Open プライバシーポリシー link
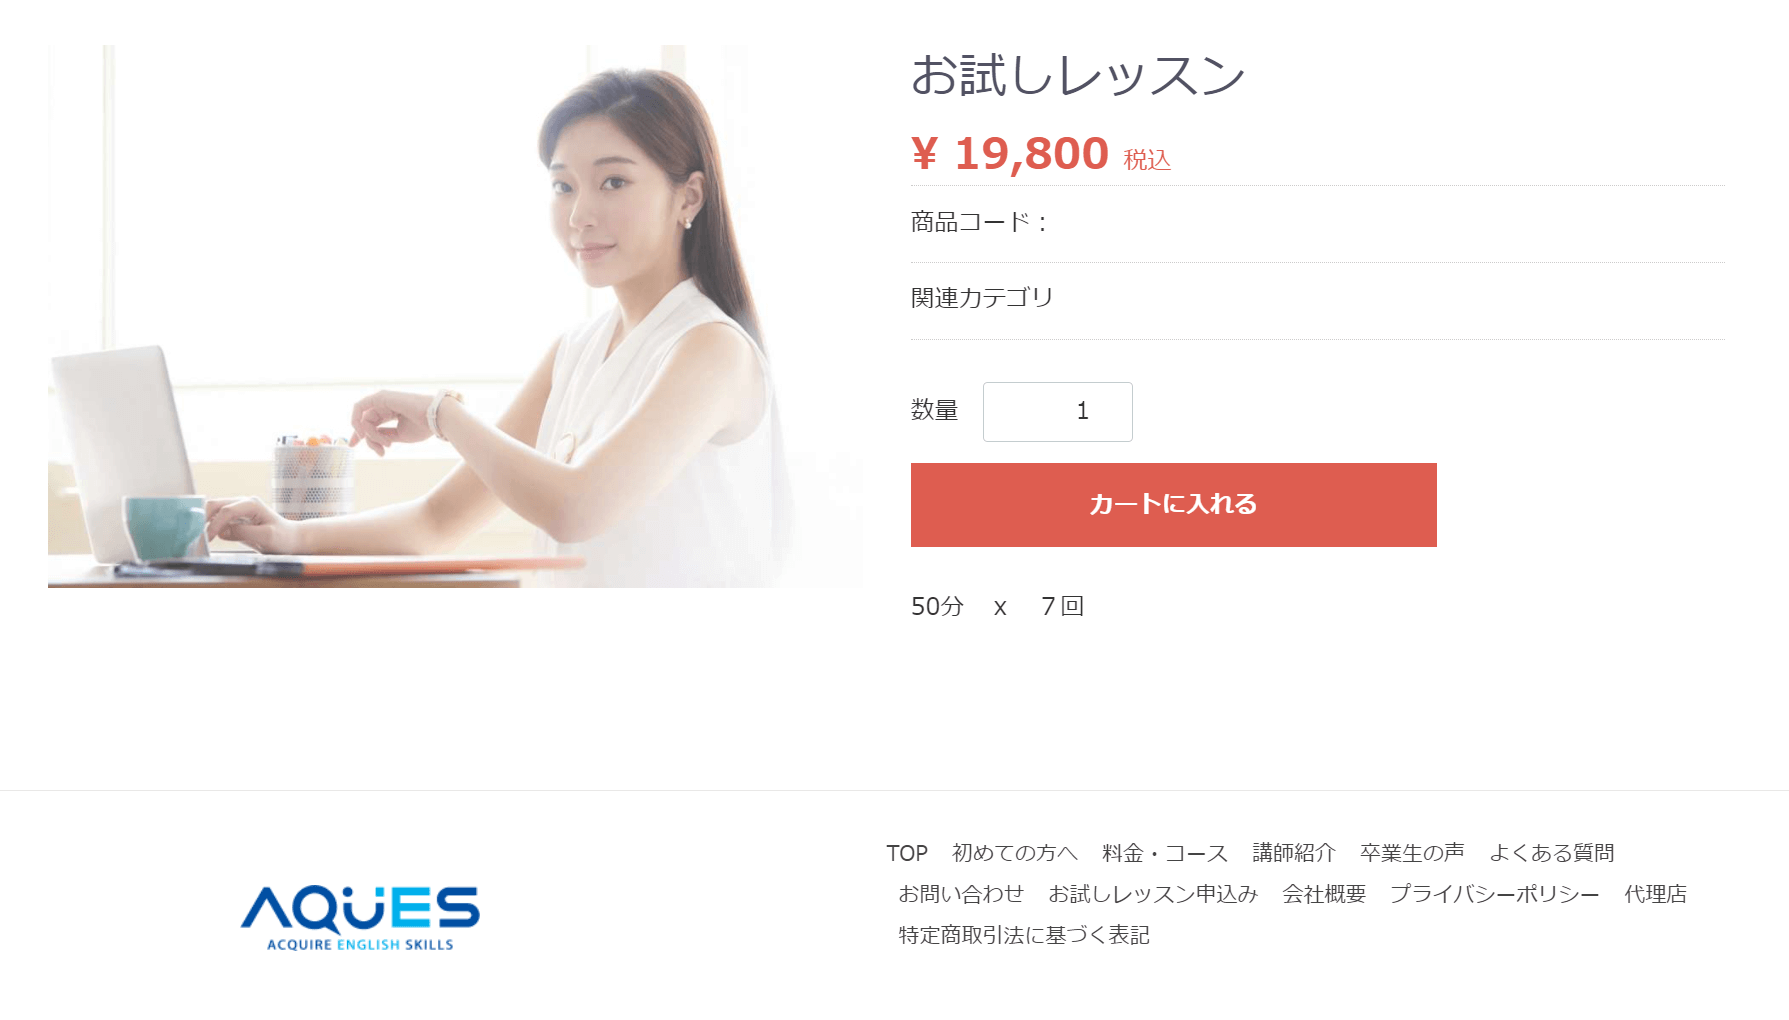This screenshot has height=1020, width=1789. tap(1495, 894)
